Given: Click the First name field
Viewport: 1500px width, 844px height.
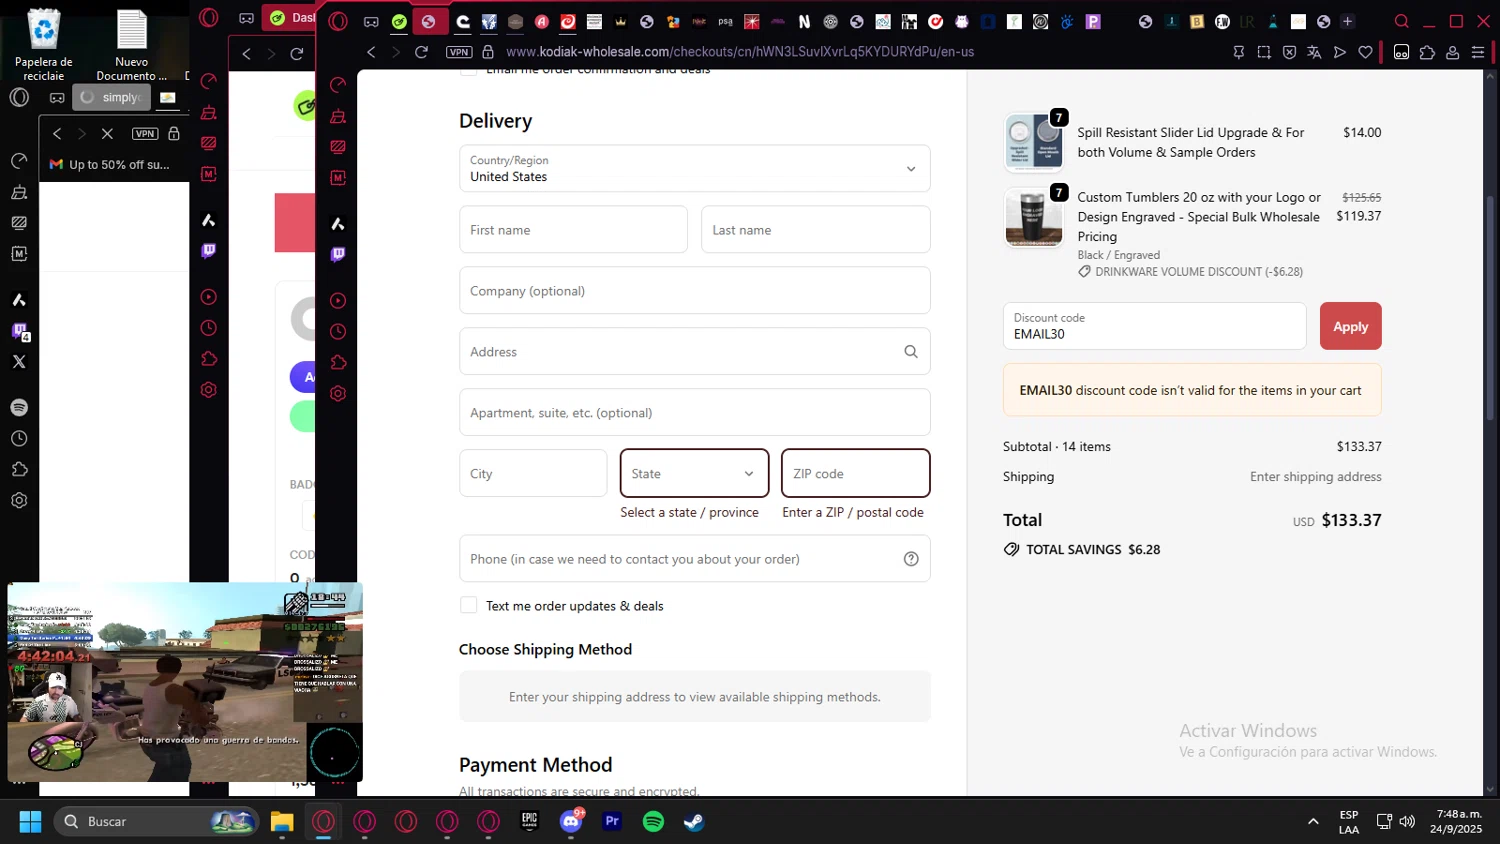Looking at the screenshot, I should point(574,230).
